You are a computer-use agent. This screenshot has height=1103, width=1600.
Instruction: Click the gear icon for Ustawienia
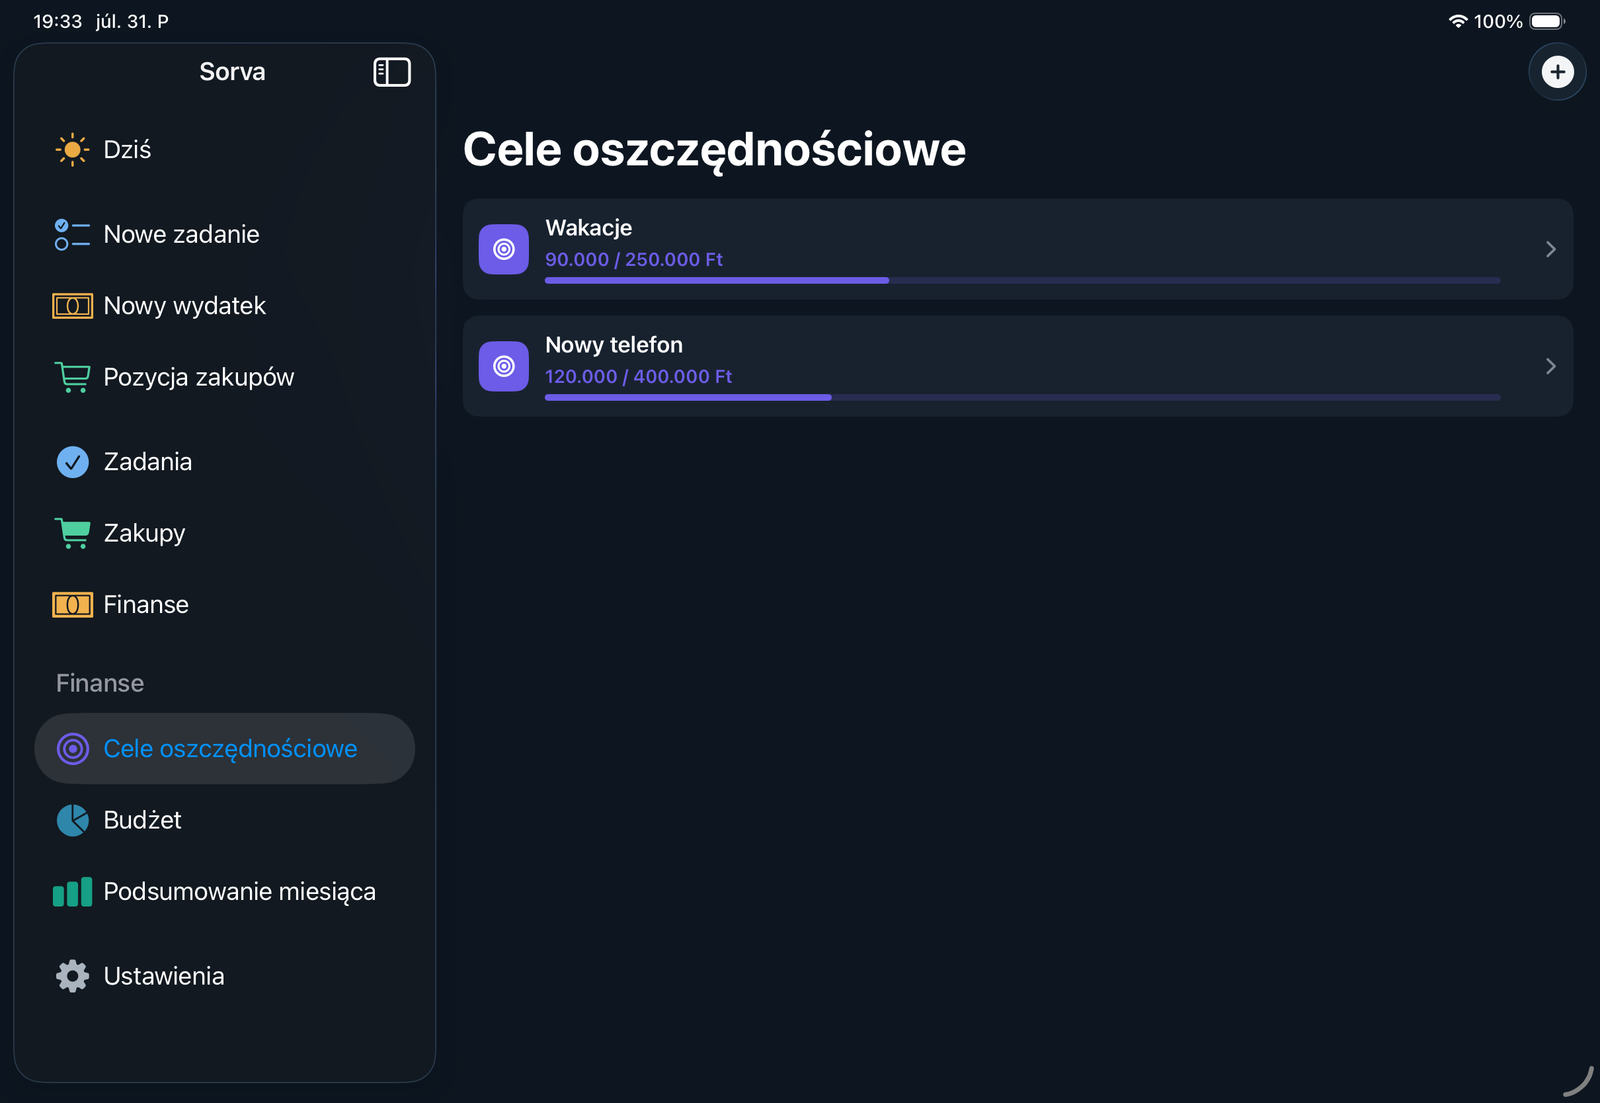[72, 976]
